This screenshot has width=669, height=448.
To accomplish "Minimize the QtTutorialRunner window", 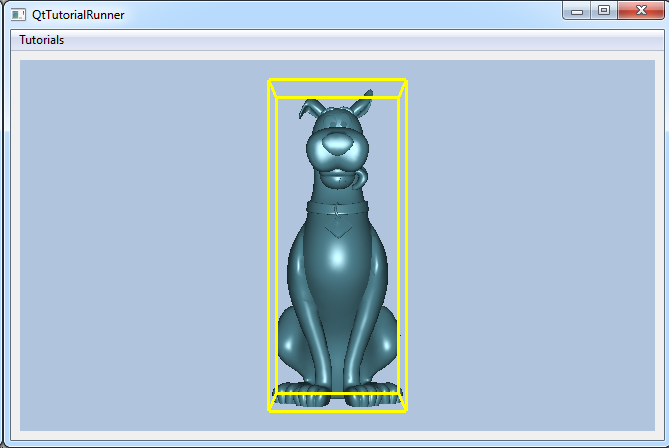I will (x=578, y=11).
